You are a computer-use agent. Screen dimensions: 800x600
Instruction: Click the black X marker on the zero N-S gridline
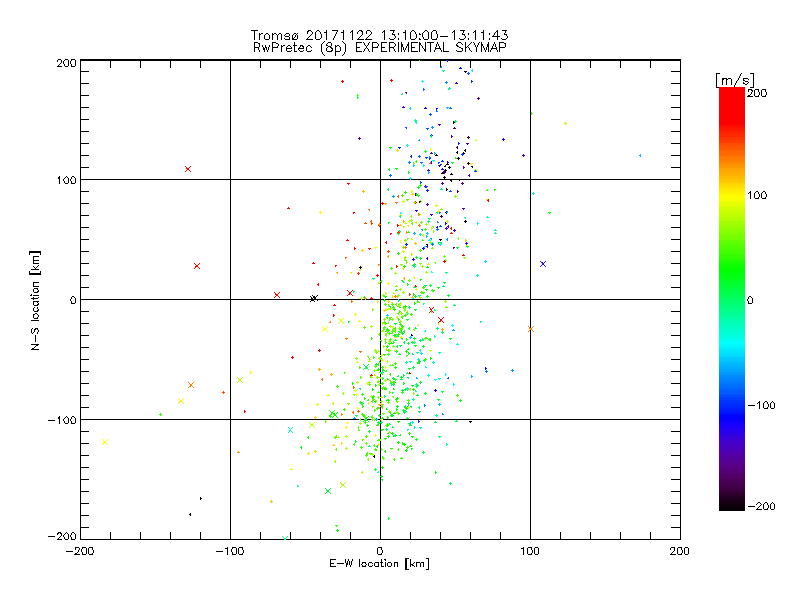(x=314, y=298)
